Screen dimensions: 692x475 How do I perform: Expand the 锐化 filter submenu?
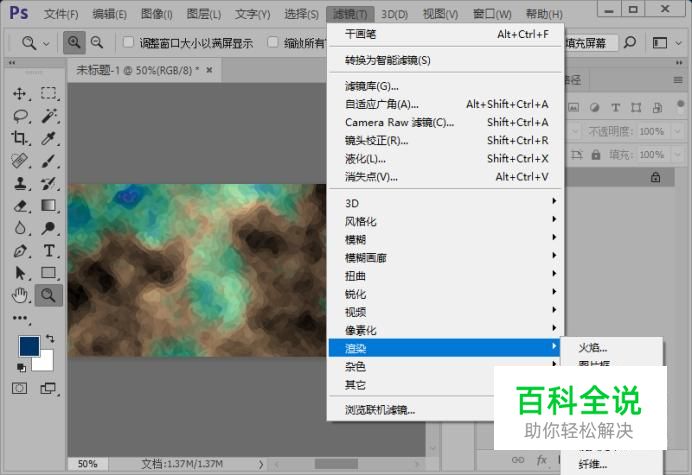pyautogui.click(x=446, y=294)
